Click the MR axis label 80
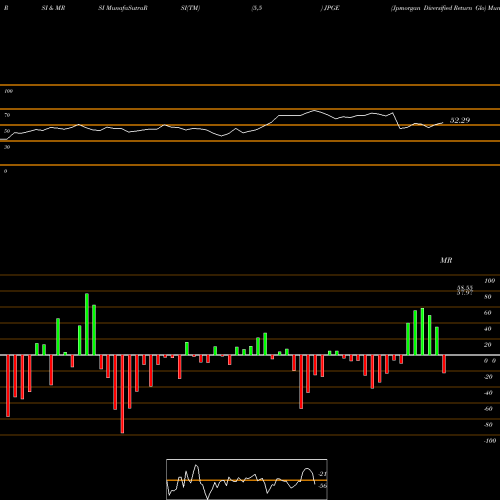500x500 pixels. [488, 297]
